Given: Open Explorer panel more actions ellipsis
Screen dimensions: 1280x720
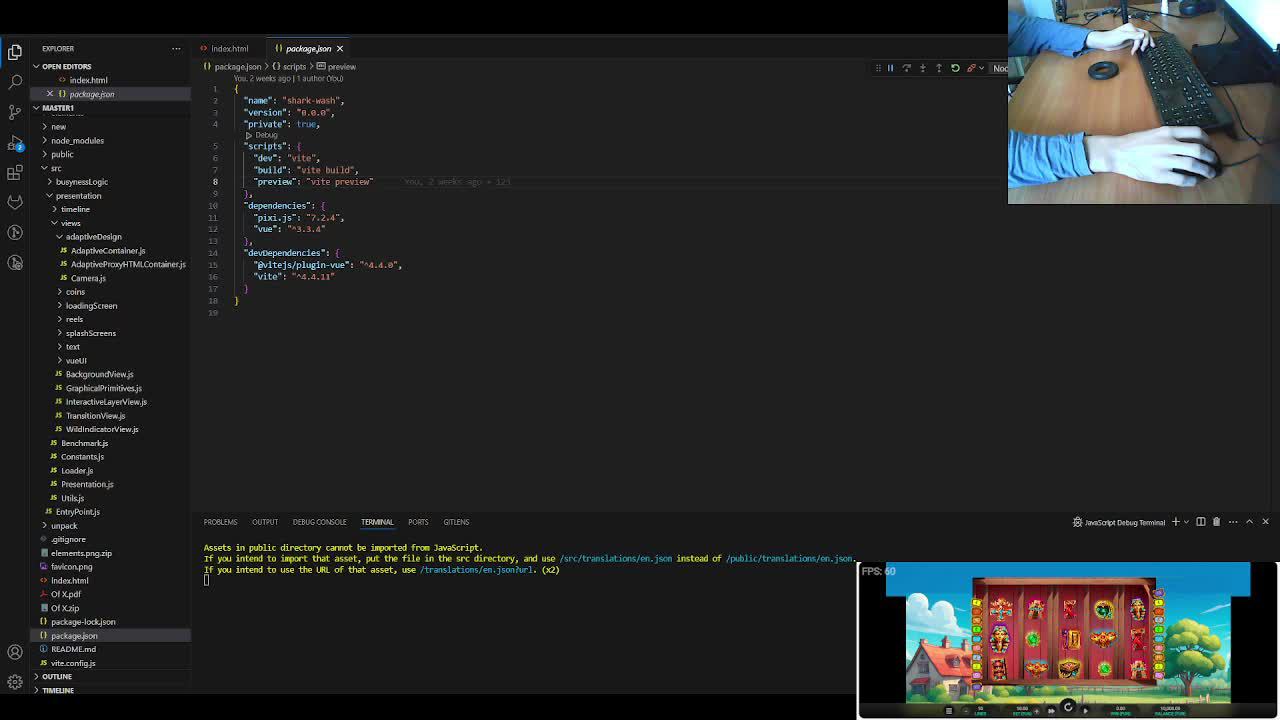Looking at the screenshot, I should click(x=176, y=48).
